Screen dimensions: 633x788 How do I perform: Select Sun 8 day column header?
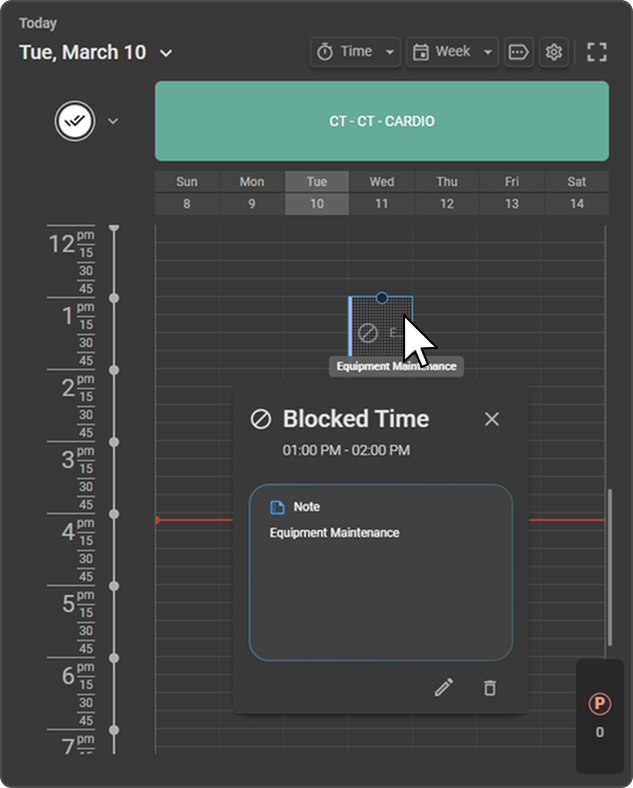click(186, 193)
